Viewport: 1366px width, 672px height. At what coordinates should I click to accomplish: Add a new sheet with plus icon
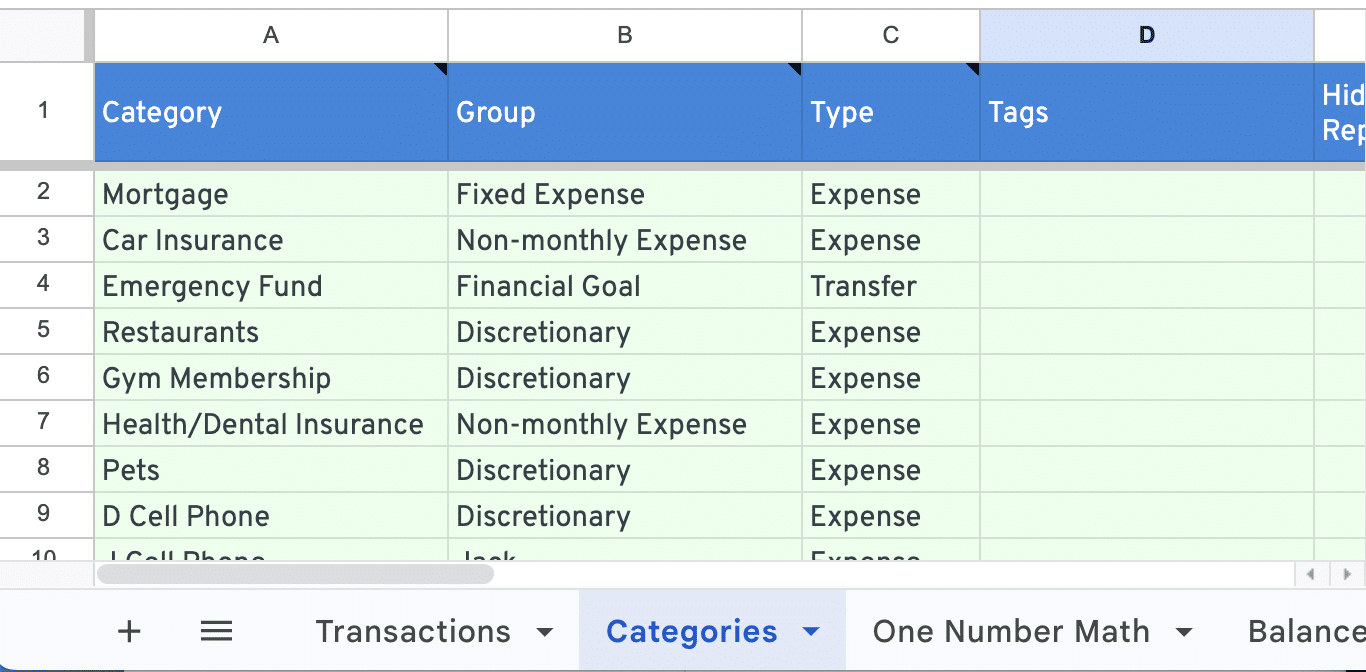(129, 631)
